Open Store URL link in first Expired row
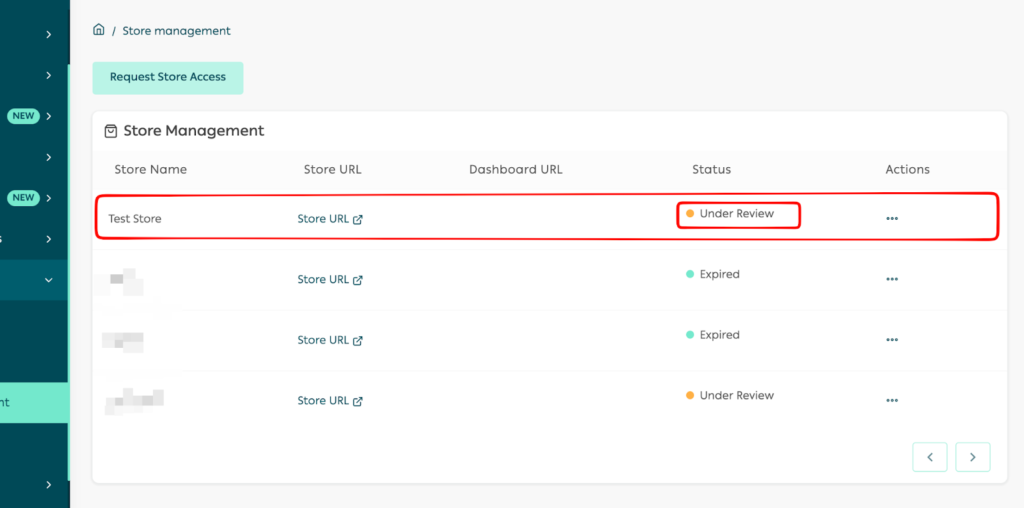The width and height of the screenshot is (1024, 508). [x=323, y=279]
